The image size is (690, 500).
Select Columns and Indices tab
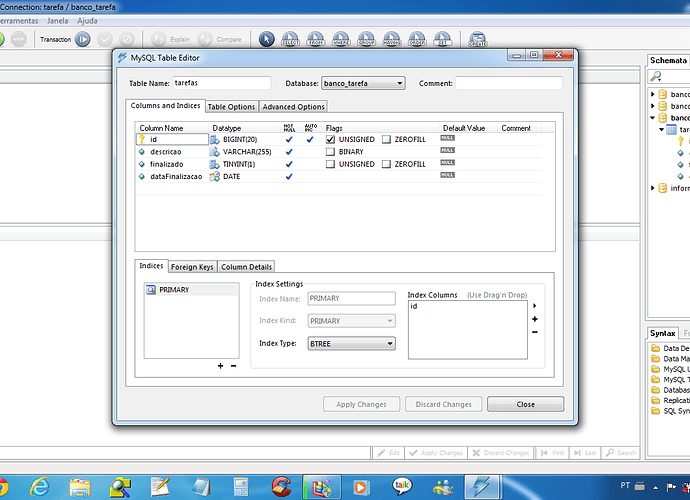(165, 106)
